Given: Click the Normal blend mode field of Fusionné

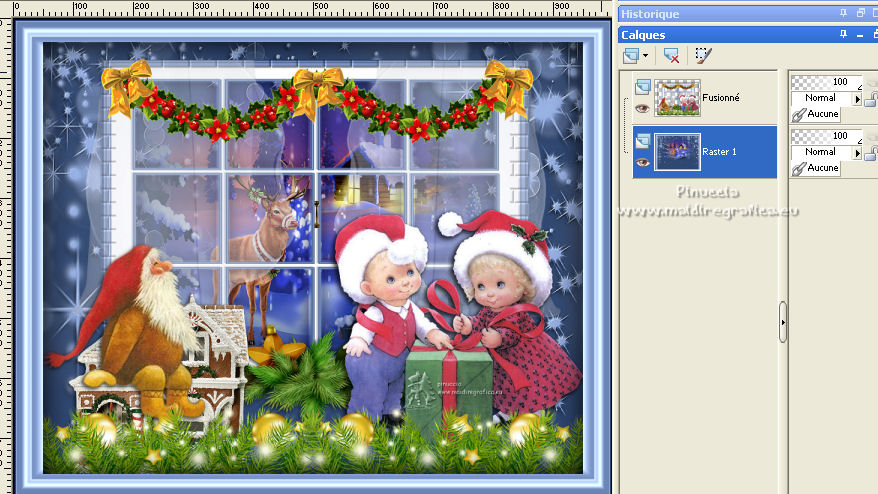Looking at the screenshot, I should click(x=821, y=98).
